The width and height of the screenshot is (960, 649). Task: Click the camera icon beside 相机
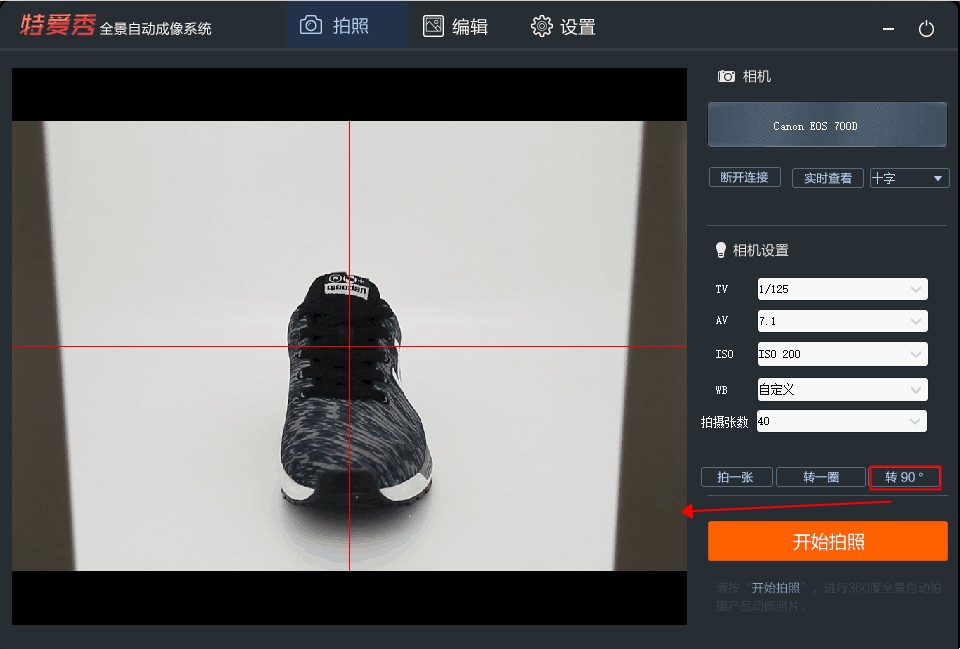coord(726,77)
